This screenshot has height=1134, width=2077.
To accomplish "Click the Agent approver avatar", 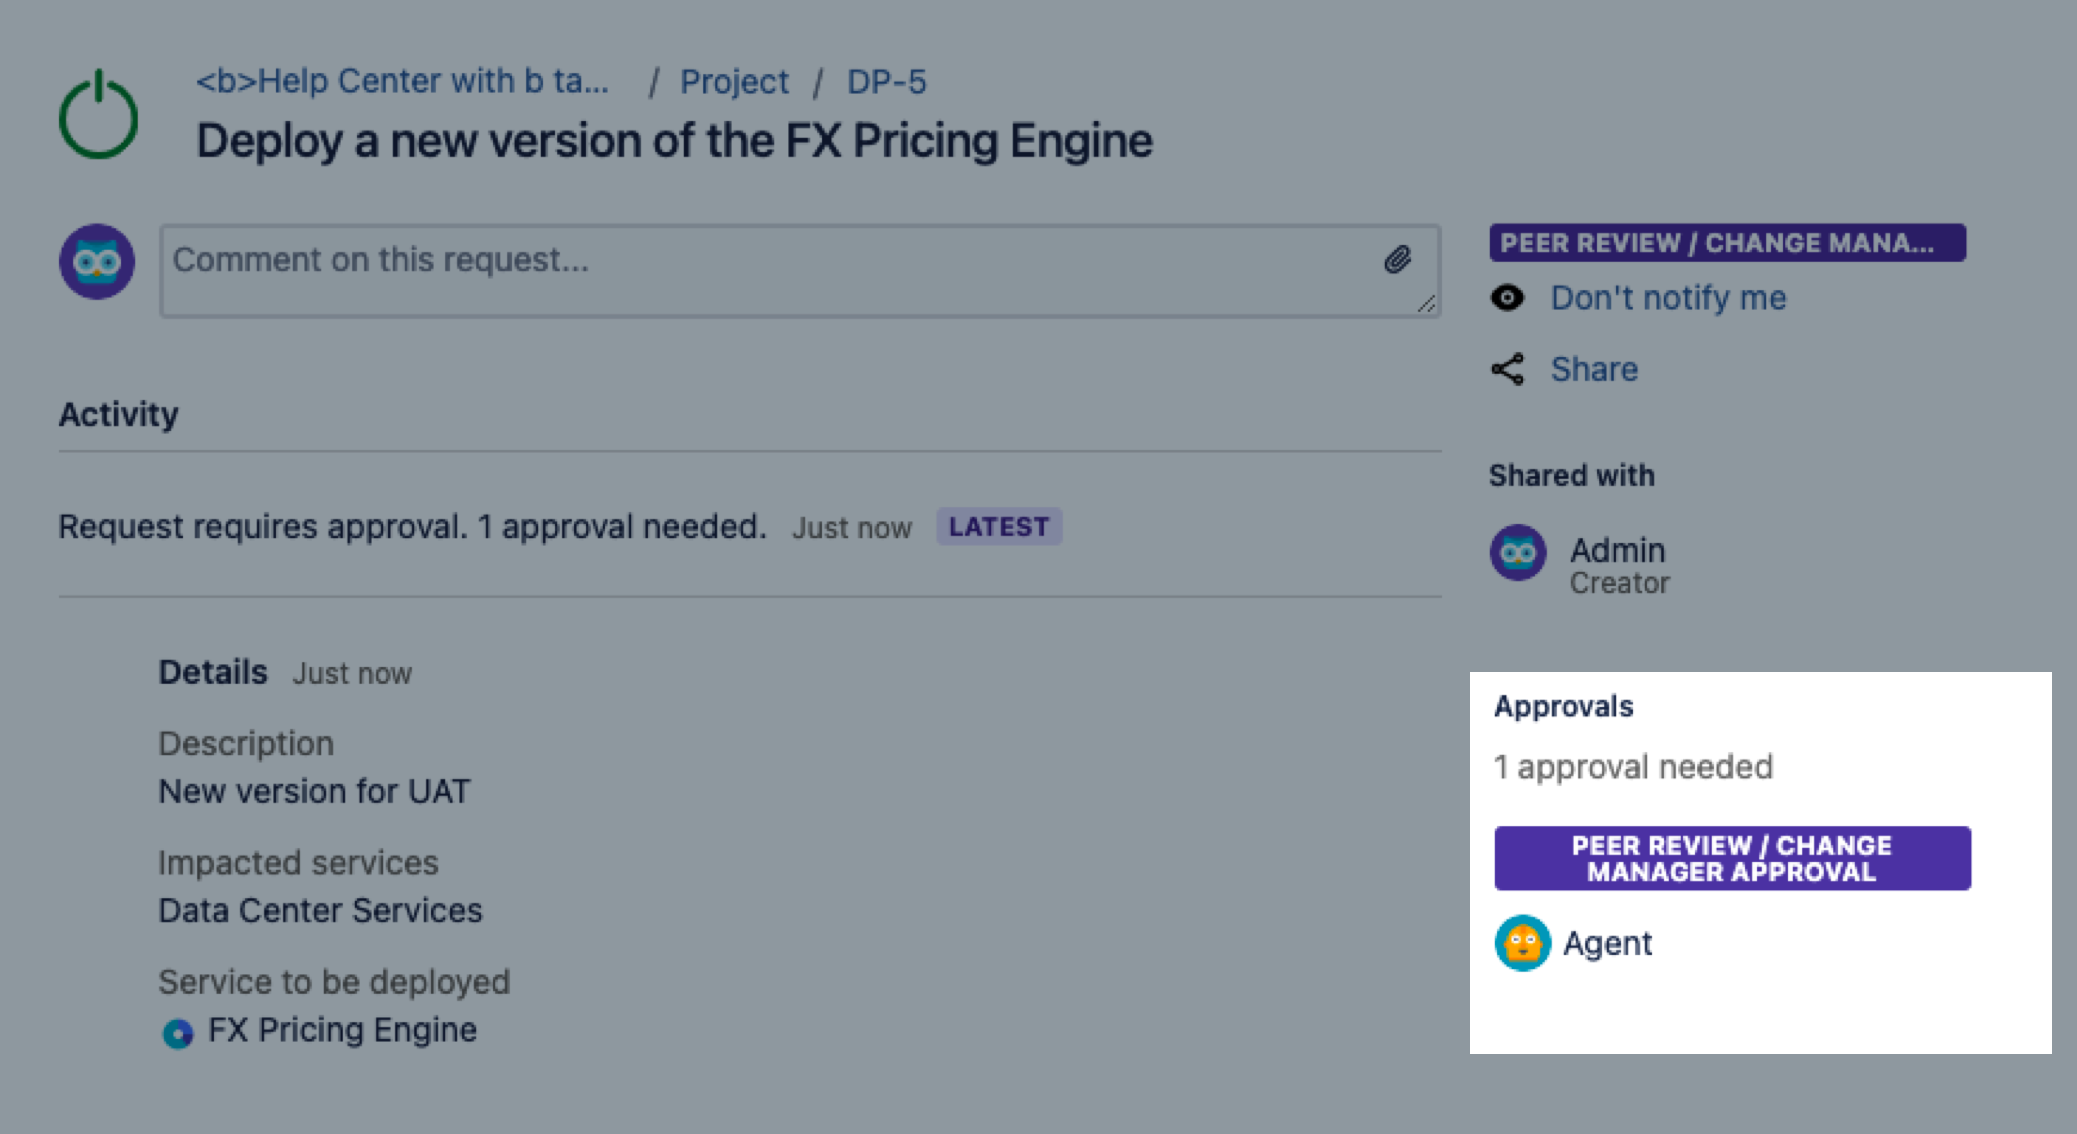I will pos(1522,943).
